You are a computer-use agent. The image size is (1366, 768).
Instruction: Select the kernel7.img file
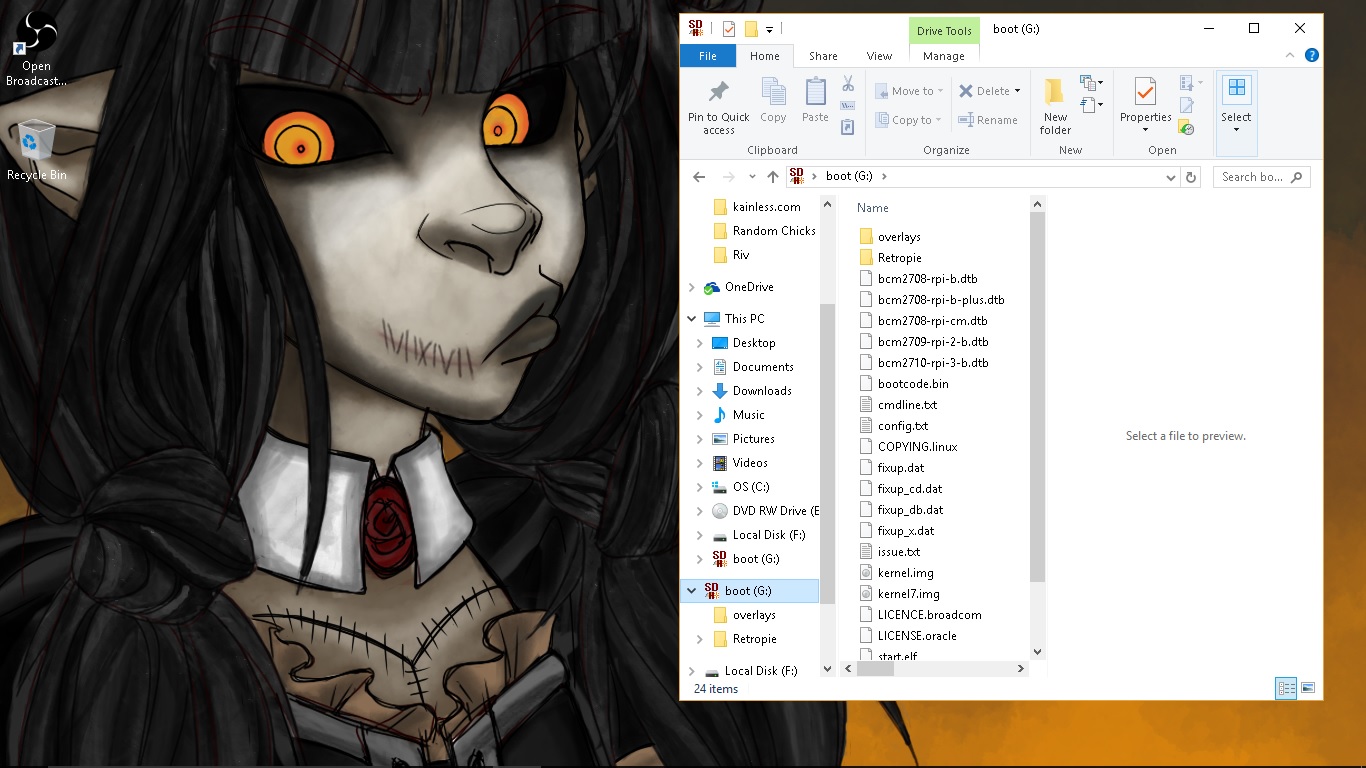click(x=899, y=594)
